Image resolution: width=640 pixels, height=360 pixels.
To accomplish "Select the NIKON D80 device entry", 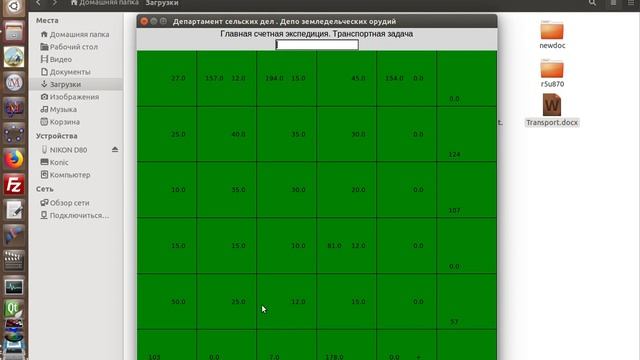I will [x=69, y=150].
